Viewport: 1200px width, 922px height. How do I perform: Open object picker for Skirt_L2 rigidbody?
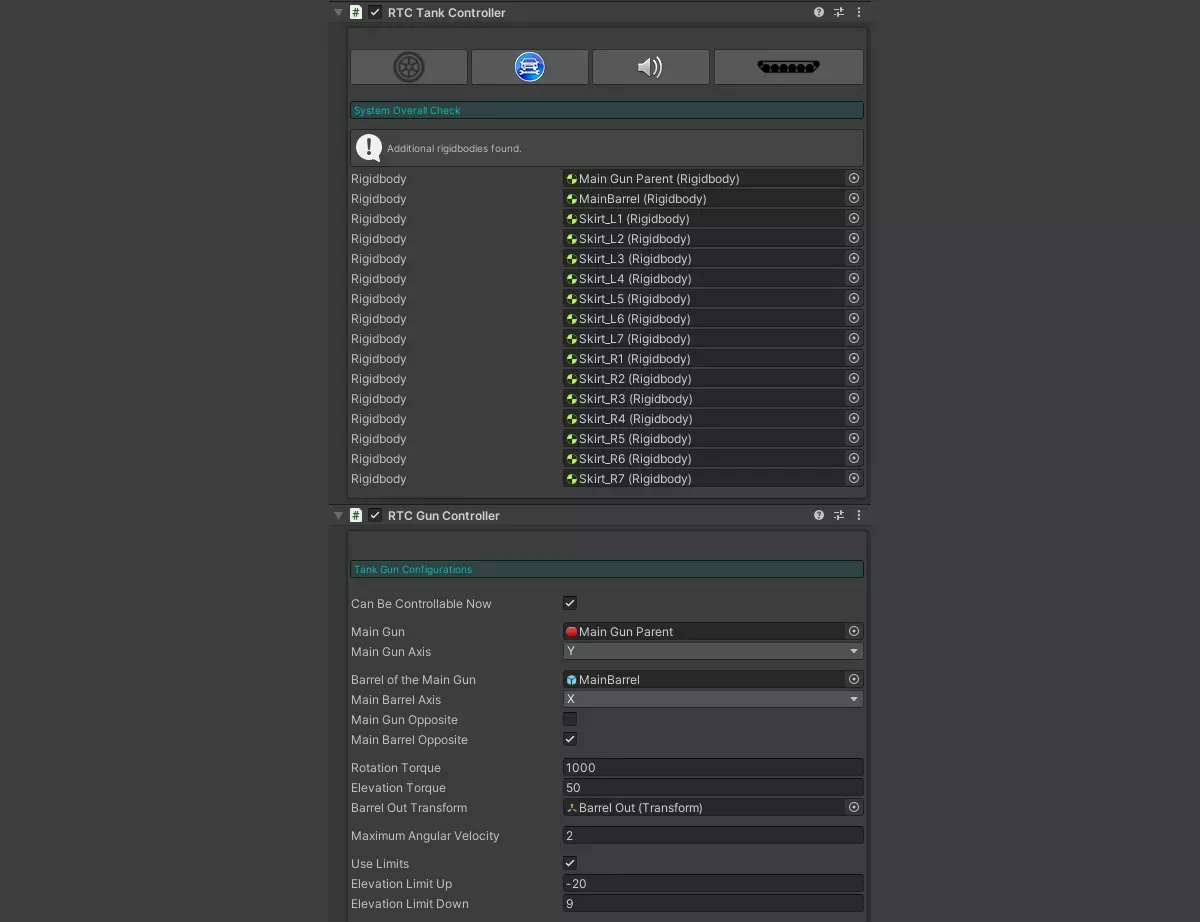(854, 238)
